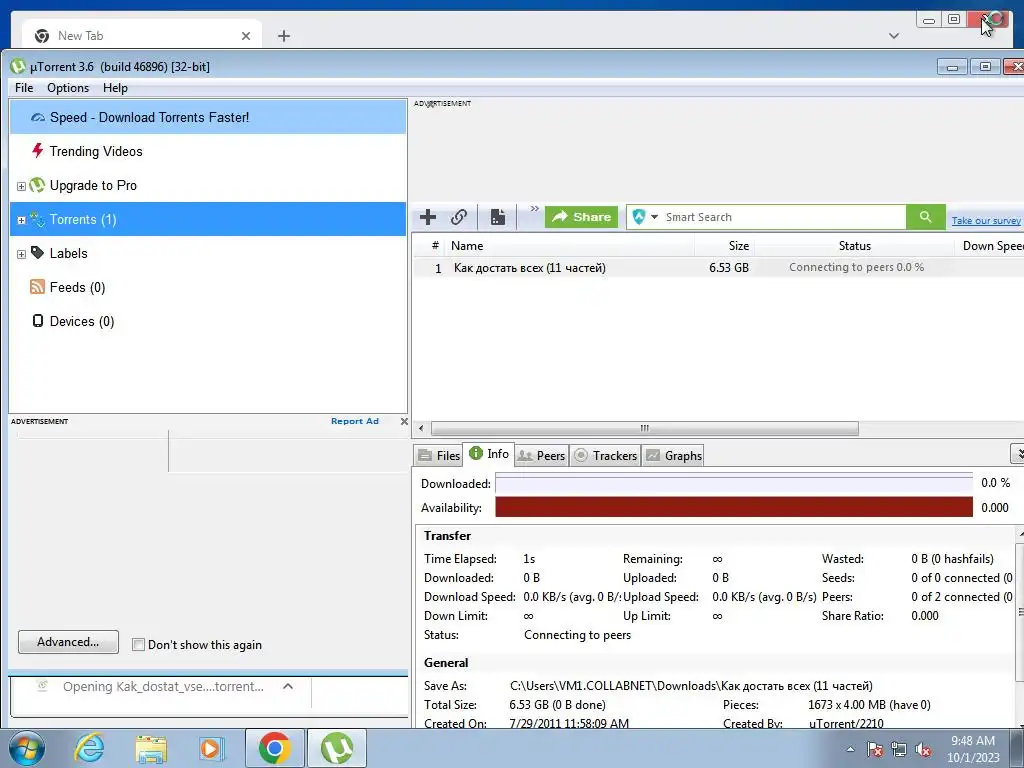1024x768 pixels.
Task: Switch to the Info tab
Action: pyautogui.click(x=489, y=454)
